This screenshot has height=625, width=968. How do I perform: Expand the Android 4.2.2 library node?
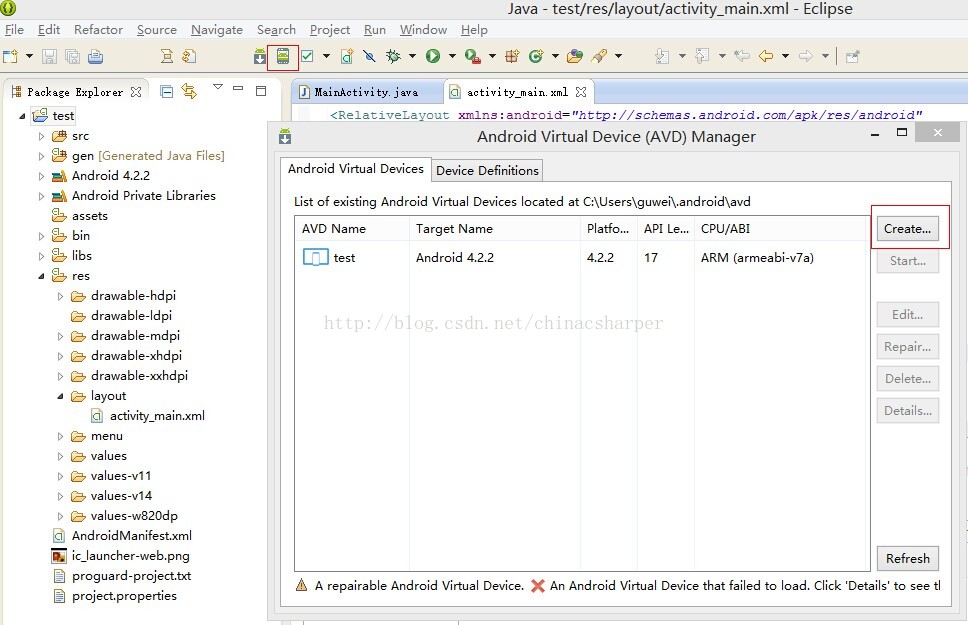coord(41,176)
